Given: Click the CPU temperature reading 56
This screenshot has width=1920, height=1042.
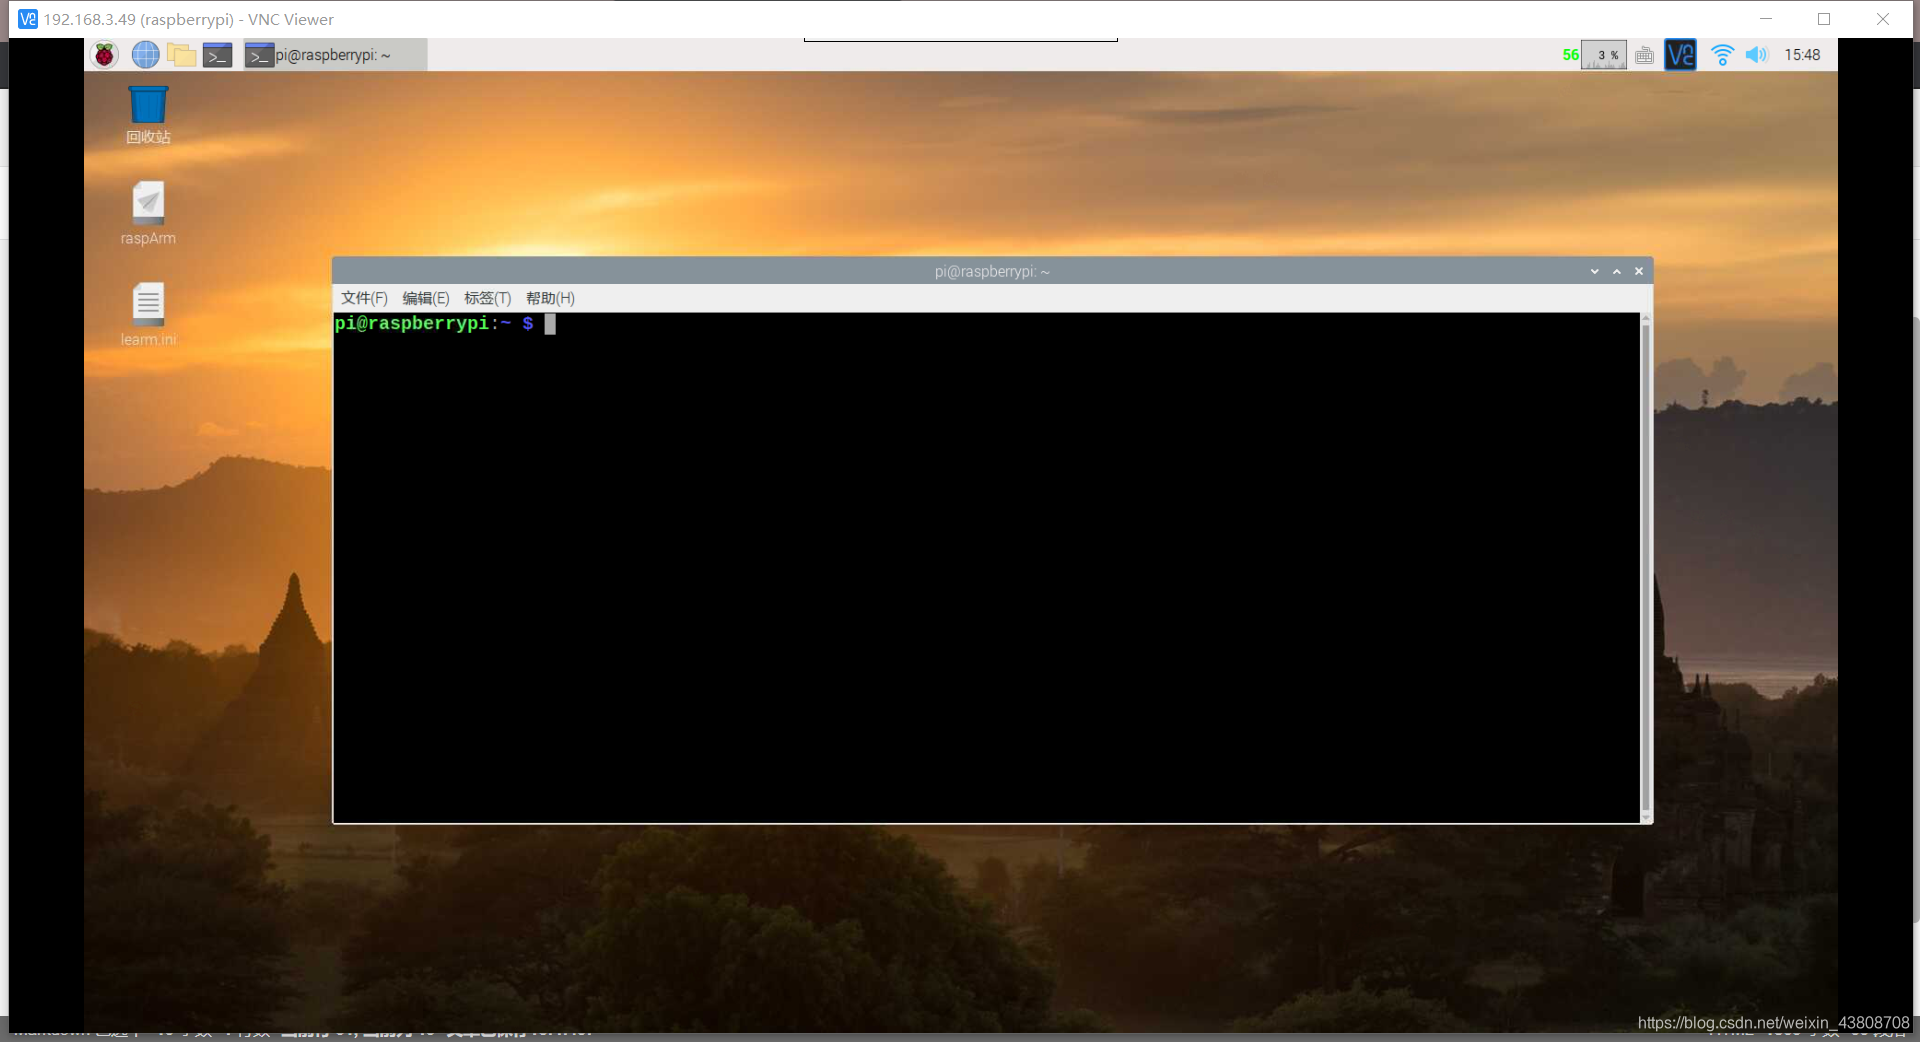Looking at the screenshot, I should pyautogui.click(x=1571, y=55).
